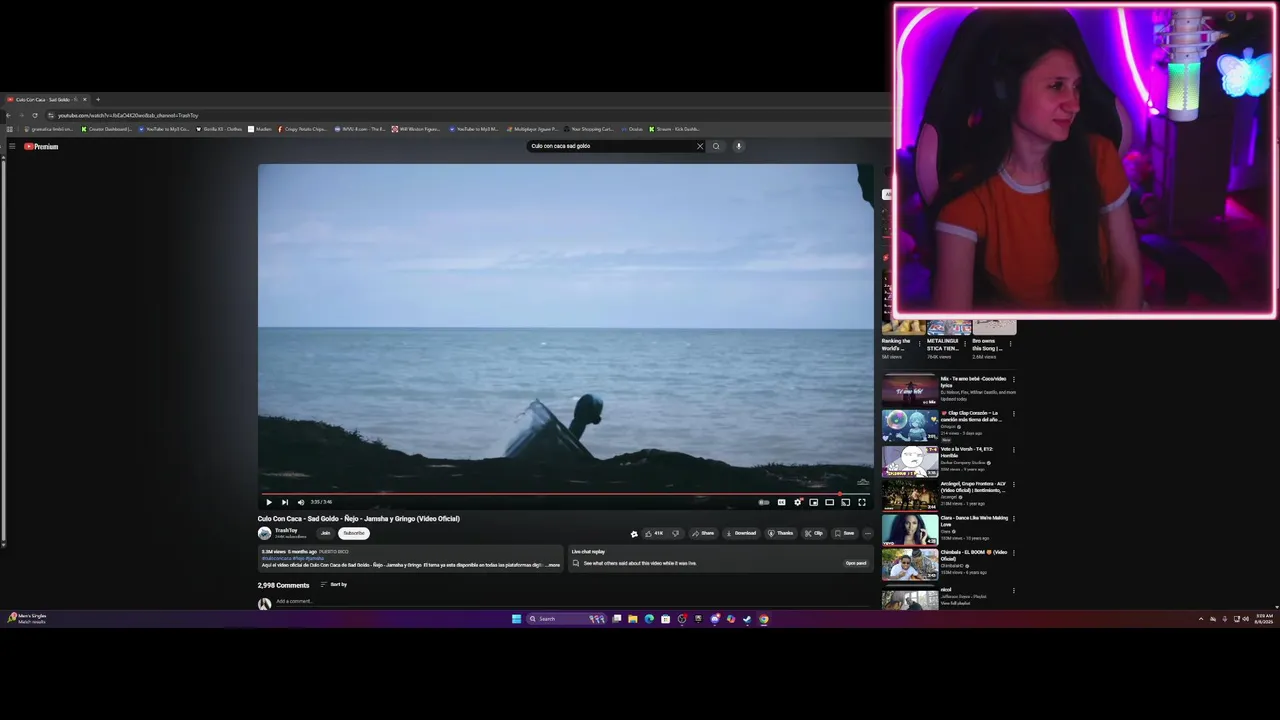
Task: Cast the video to a TV
Action: pyautogui.click(x=845, y=502)
